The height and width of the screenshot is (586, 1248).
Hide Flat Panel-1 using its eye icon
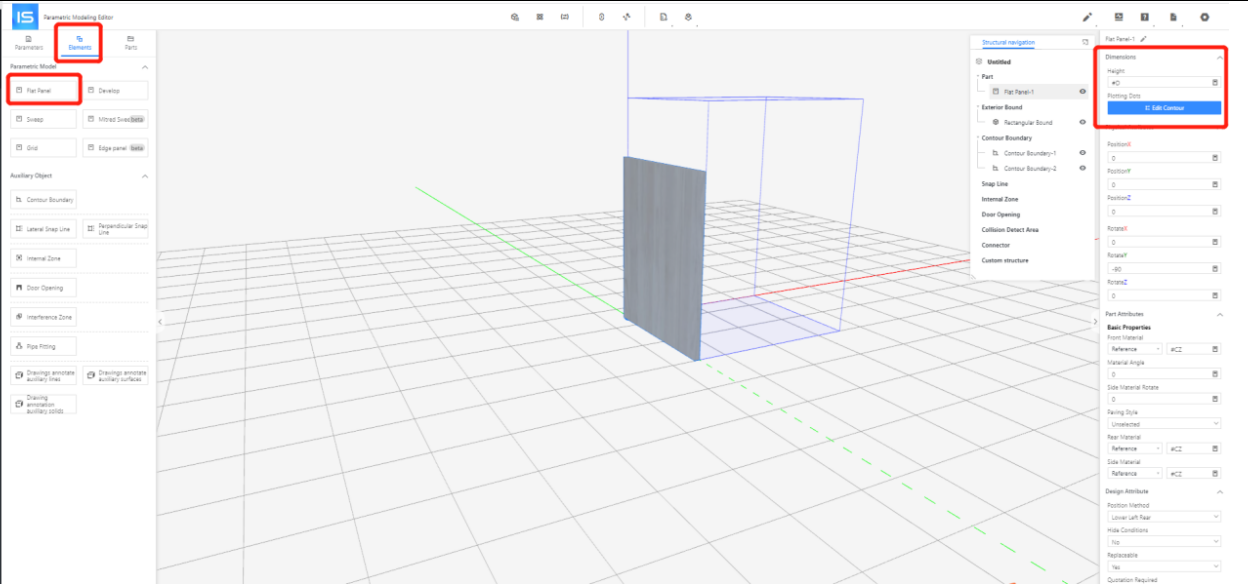pos(1083,91)
